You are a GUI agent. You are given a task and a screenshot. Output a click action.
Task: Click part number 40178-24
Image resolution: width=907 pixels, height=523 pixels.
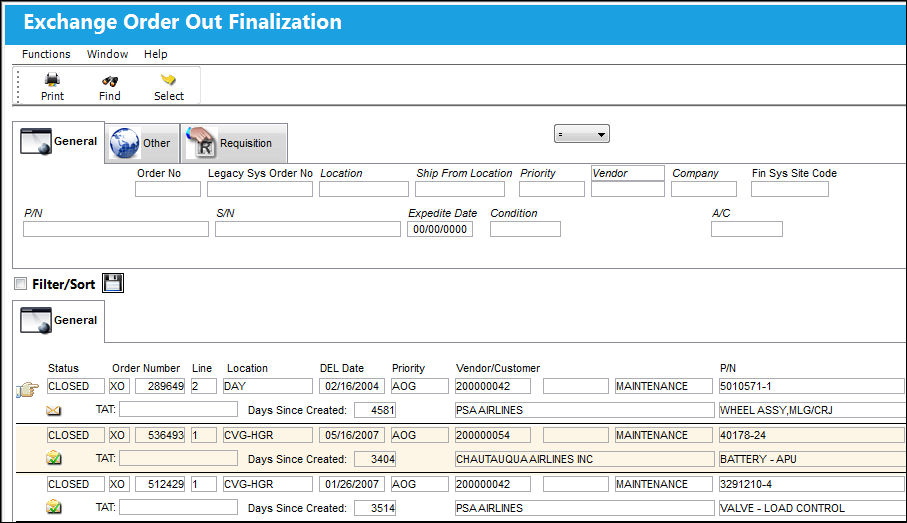812,435
